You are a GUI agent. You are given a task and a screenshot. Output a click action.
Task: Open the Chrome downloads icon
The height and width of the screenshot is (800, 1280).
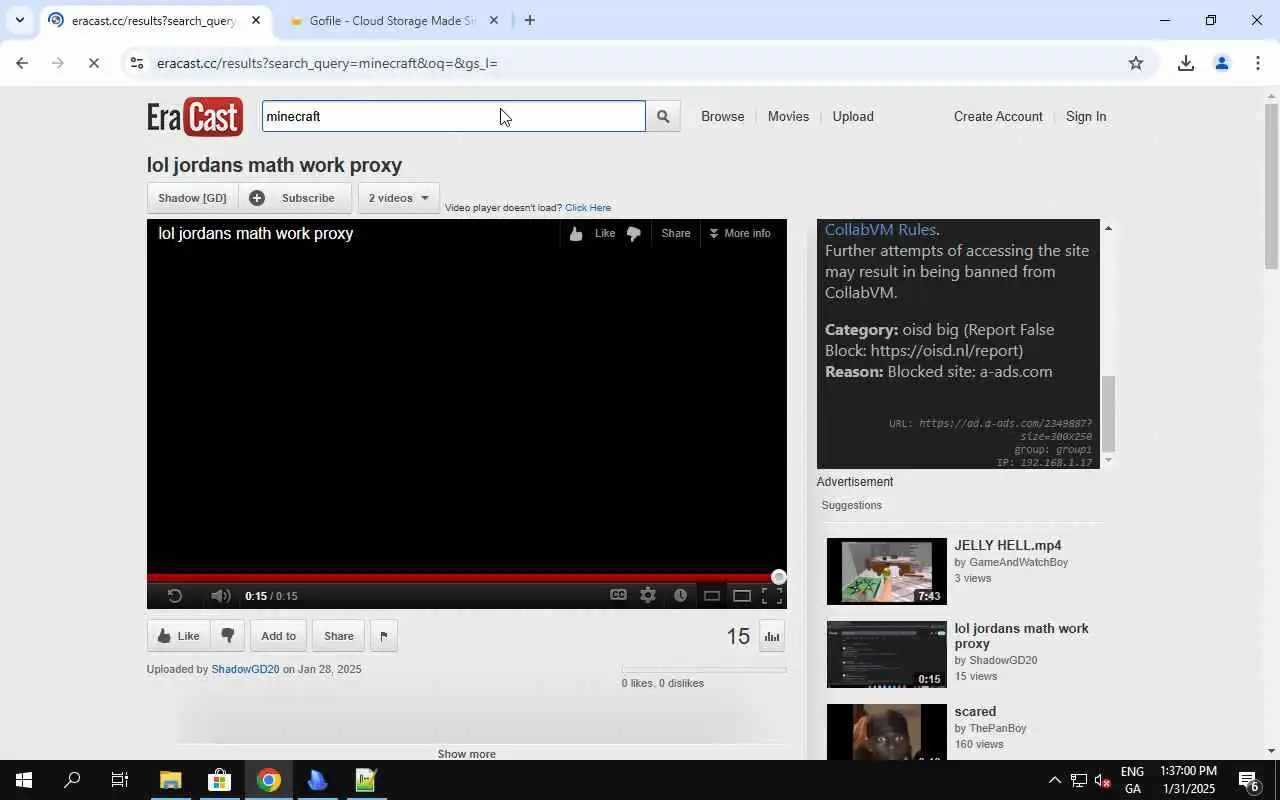(1185, 63)
